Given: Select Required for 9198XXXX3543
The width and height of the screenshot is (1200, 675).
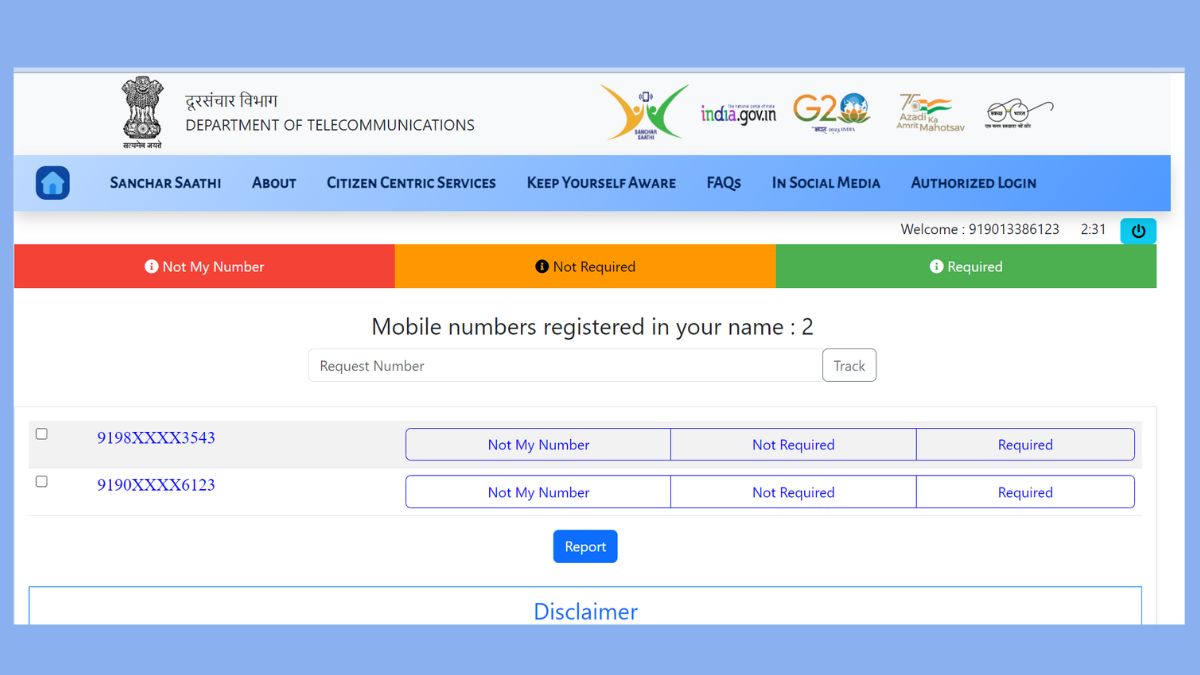Looking at the screenshot, I should coord(1025,445).
